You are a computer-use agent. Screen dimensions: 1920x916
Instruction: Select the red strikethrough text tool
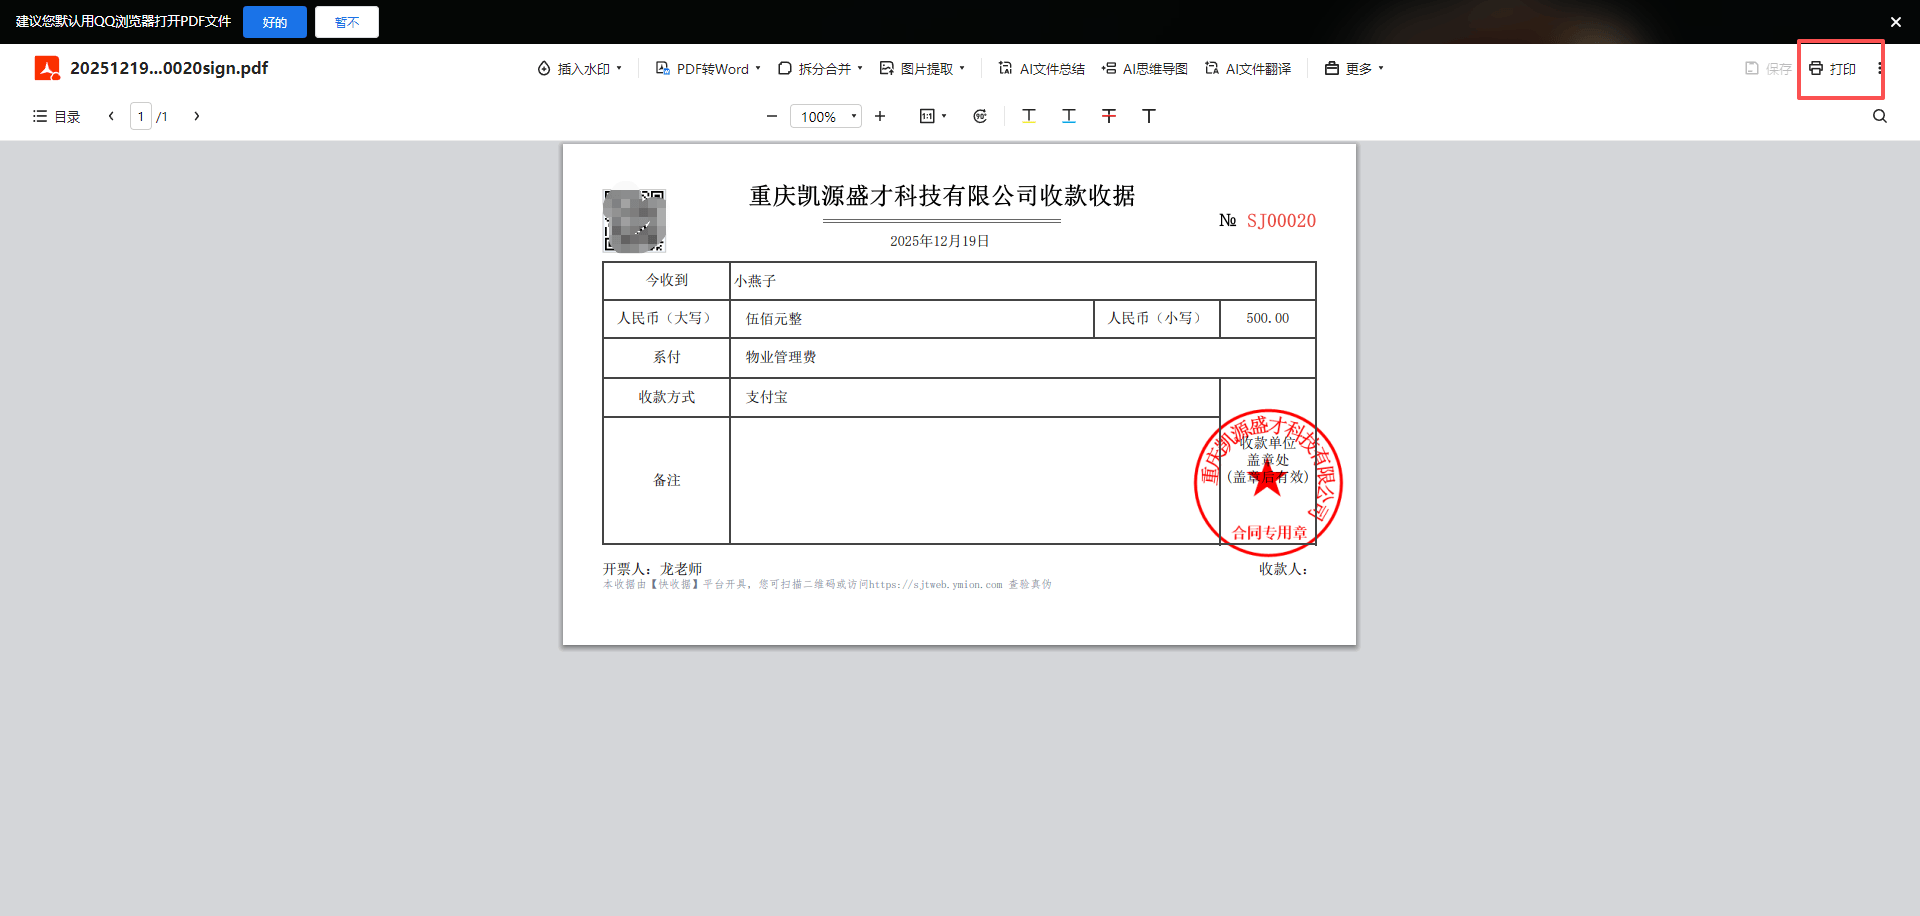[x=1108, y=116]
